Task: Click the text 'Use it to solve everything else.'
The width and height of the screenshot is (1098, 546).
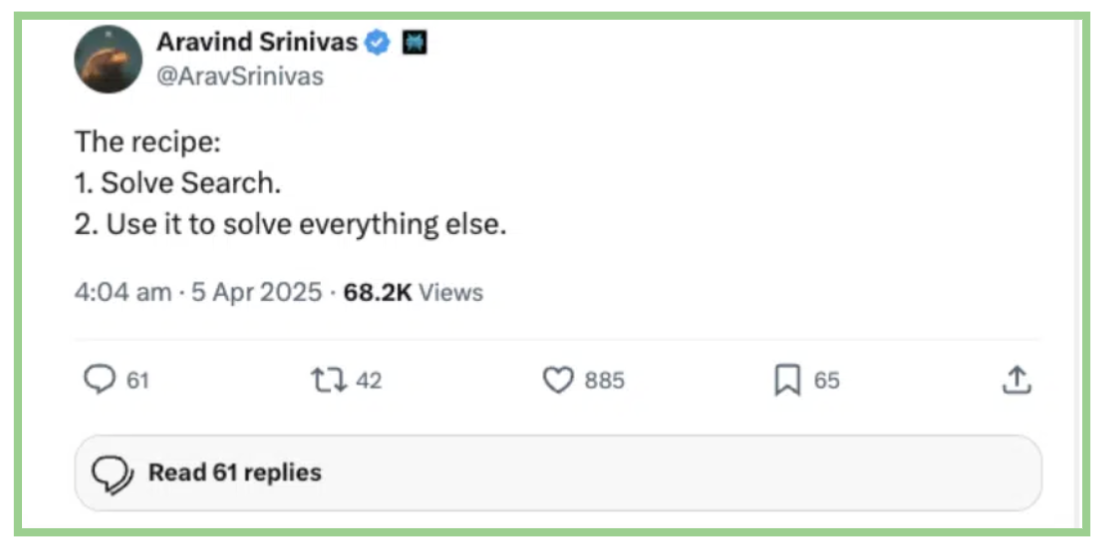Action: point(306,225)
